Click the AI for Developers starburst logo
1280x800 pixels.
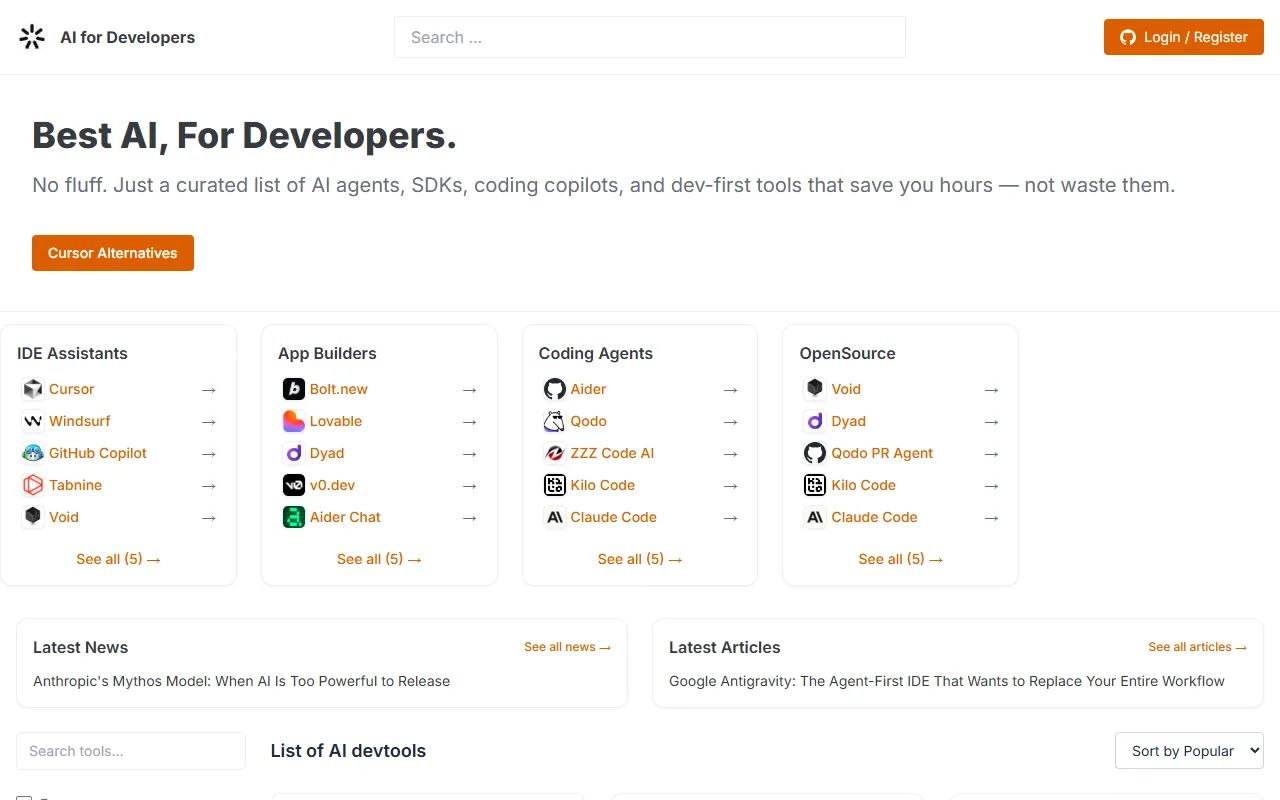coord(32,37)
